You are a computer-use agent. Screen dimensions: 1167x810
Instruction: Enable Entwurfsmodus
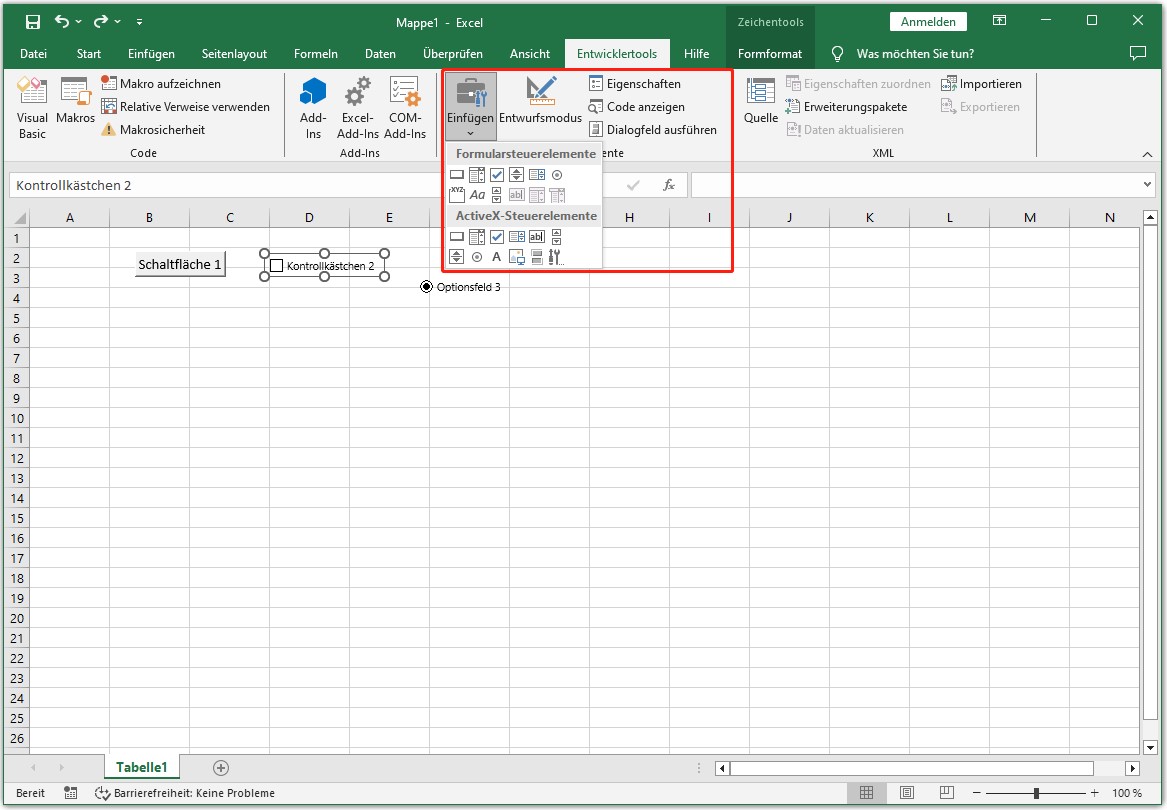click(541, 105)
